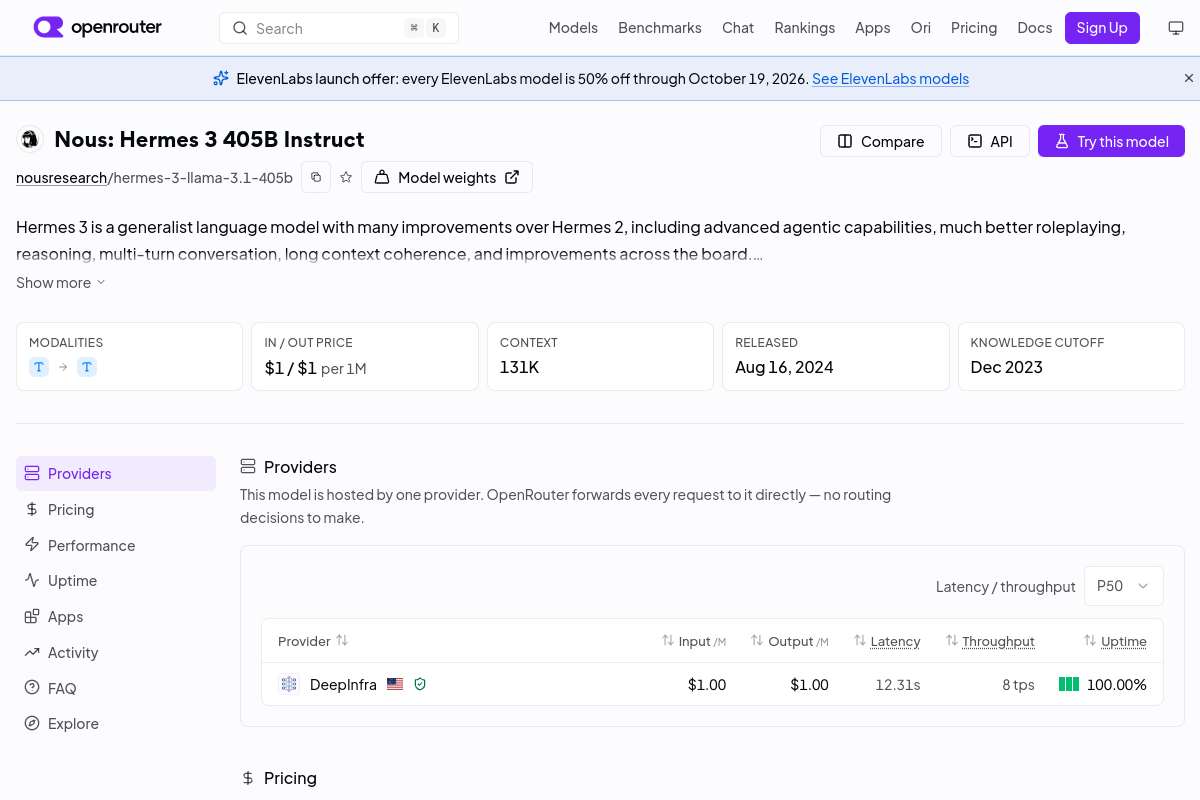
Task: Go to Pricing in top navigation
Action: coord(974,28)
